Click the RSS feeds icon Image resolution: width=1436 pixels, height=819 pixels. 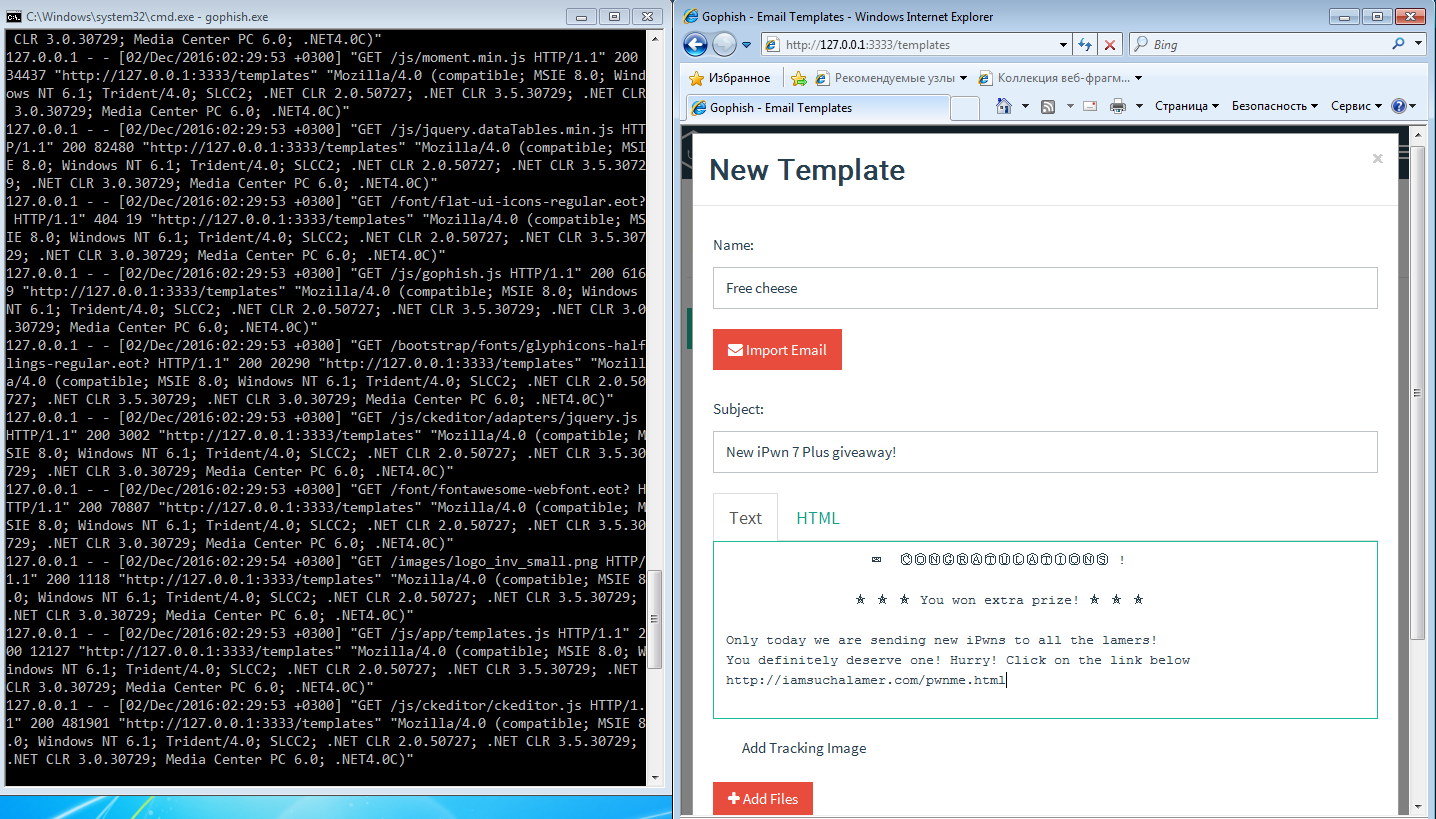click(x=1048, y=106)
